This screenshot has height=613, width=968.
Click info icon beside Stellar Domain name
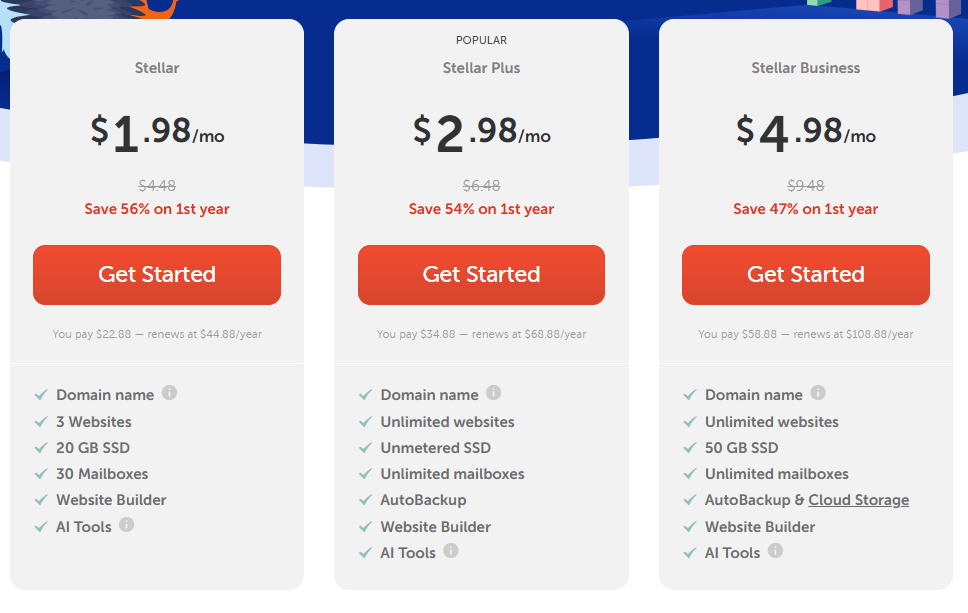pyautogui.click(x=169, y=393)
